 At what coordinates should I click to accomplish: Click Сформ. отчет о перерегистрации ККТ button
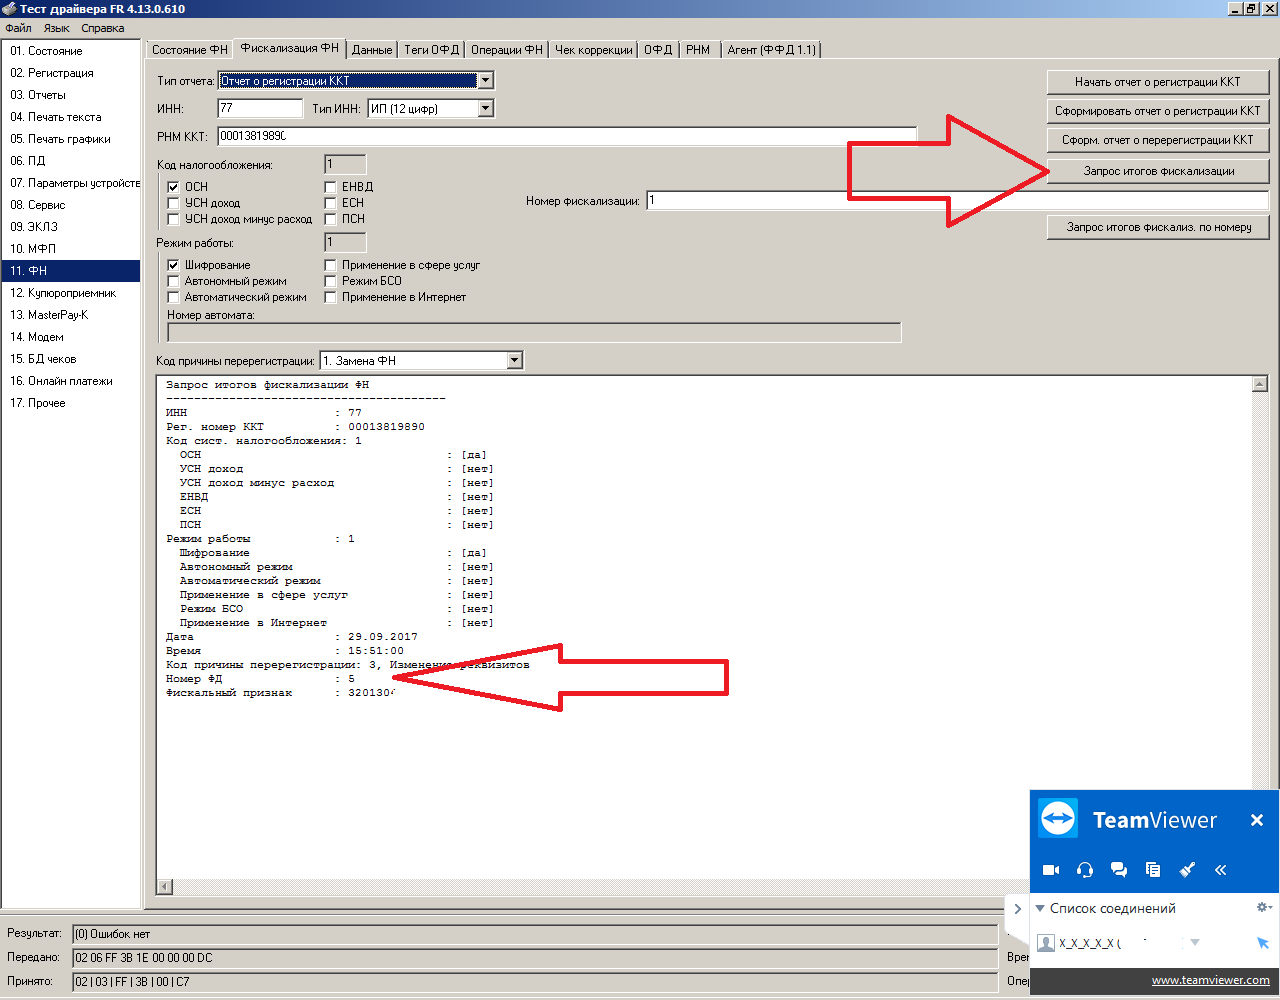coord(1158,140)
